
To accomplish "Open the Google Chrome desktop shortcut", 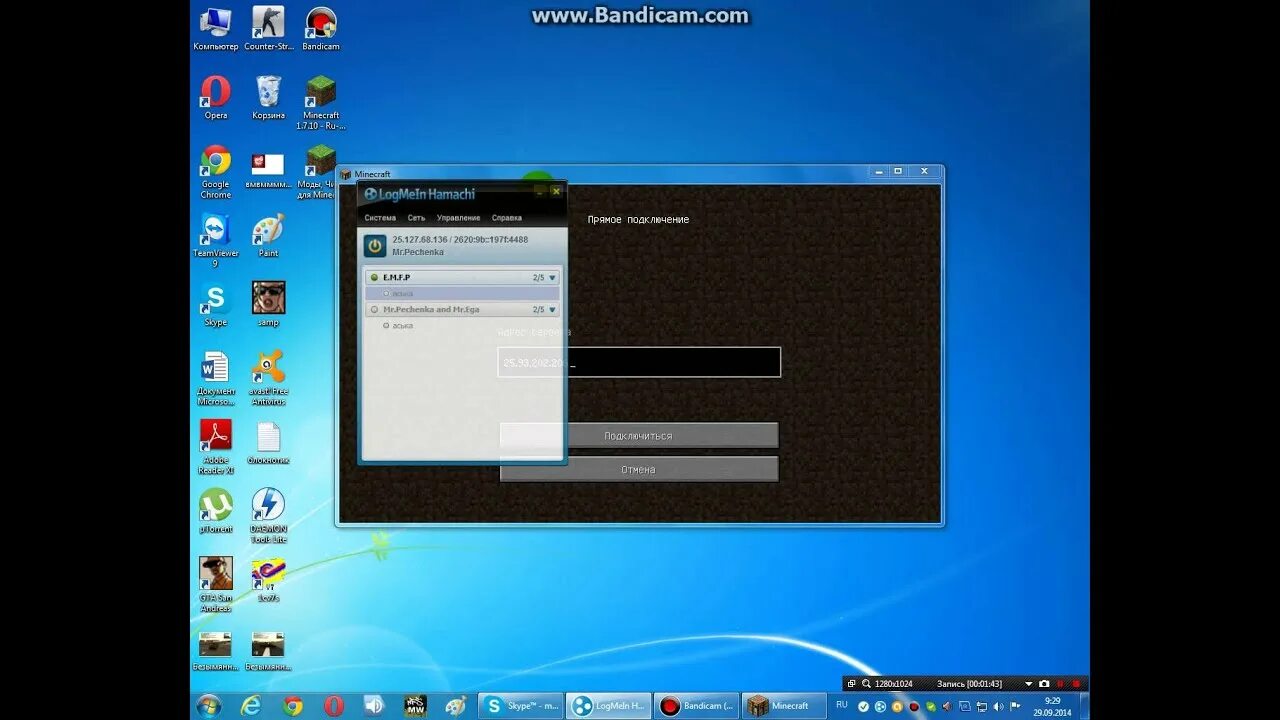I will pos(216,172).
